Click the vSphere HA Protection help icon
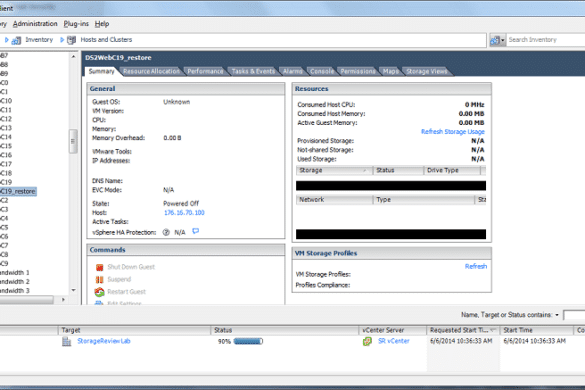The height and width of the screenshot is (390, 585). click(x=166, y=233)
